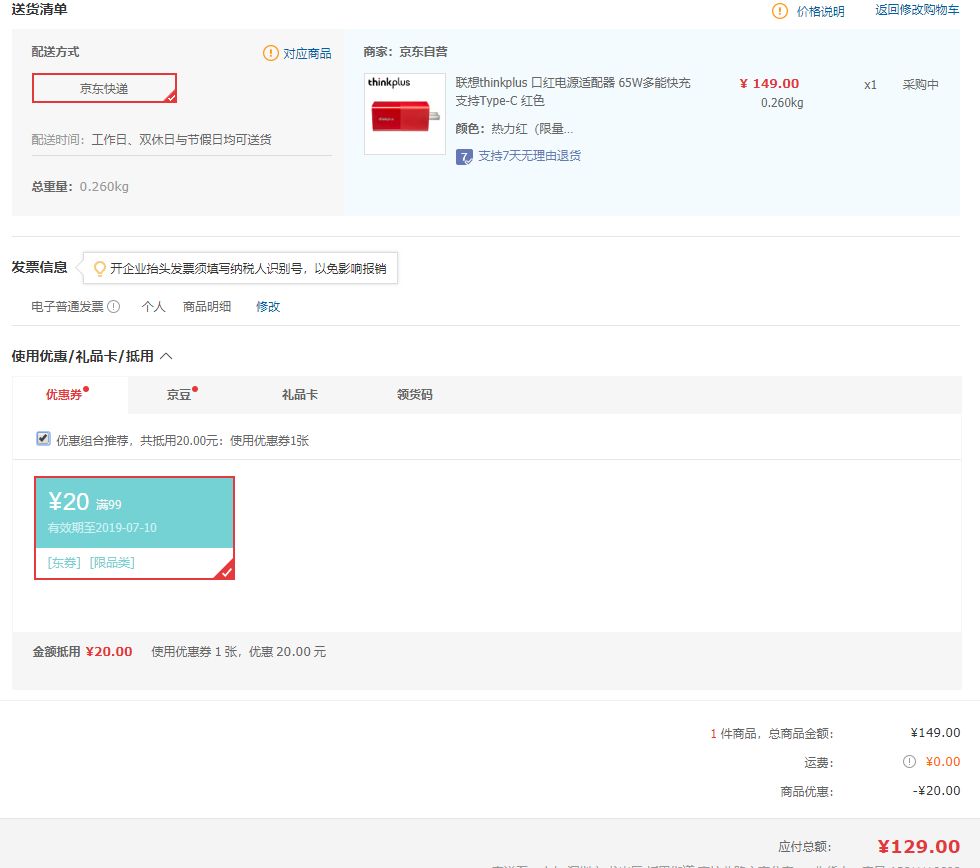Go back via 返回修改购物车 link
The width and height of the screenshot is (980, 868).
point(917,10)
